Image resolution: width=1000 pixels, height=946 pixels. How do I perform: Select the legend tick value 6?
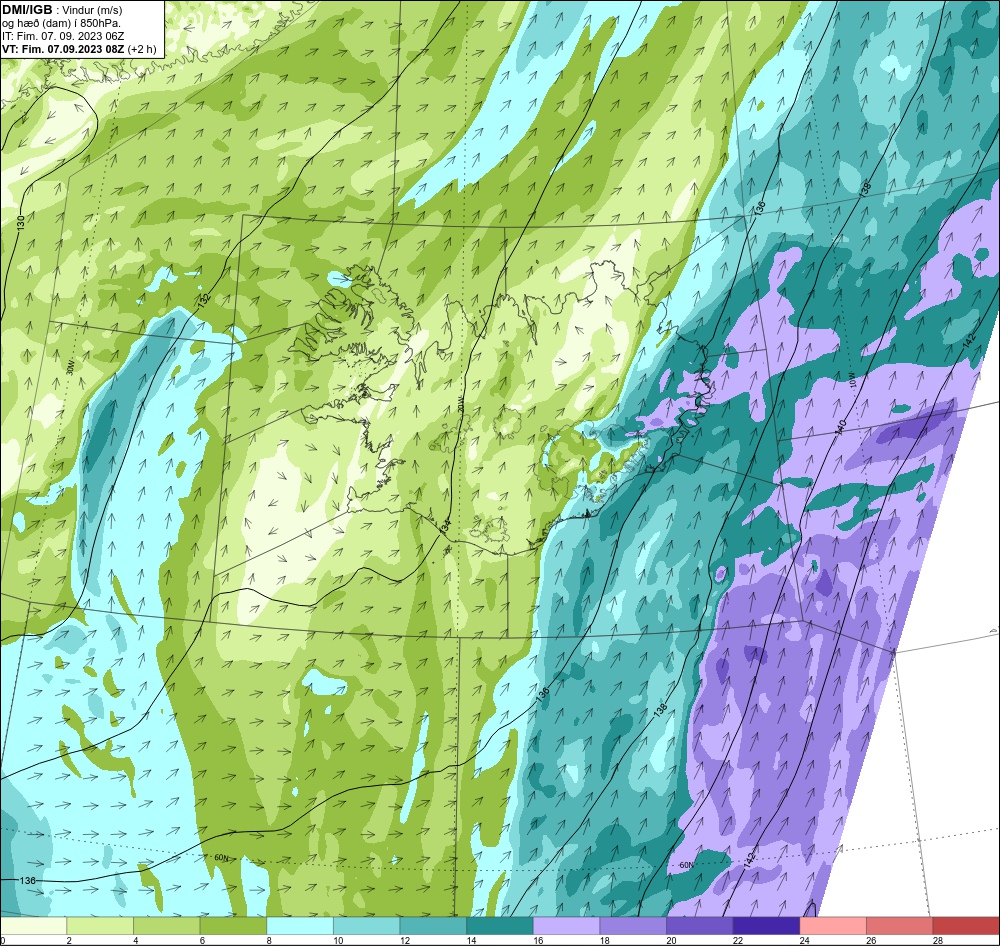tap(202, 940)
